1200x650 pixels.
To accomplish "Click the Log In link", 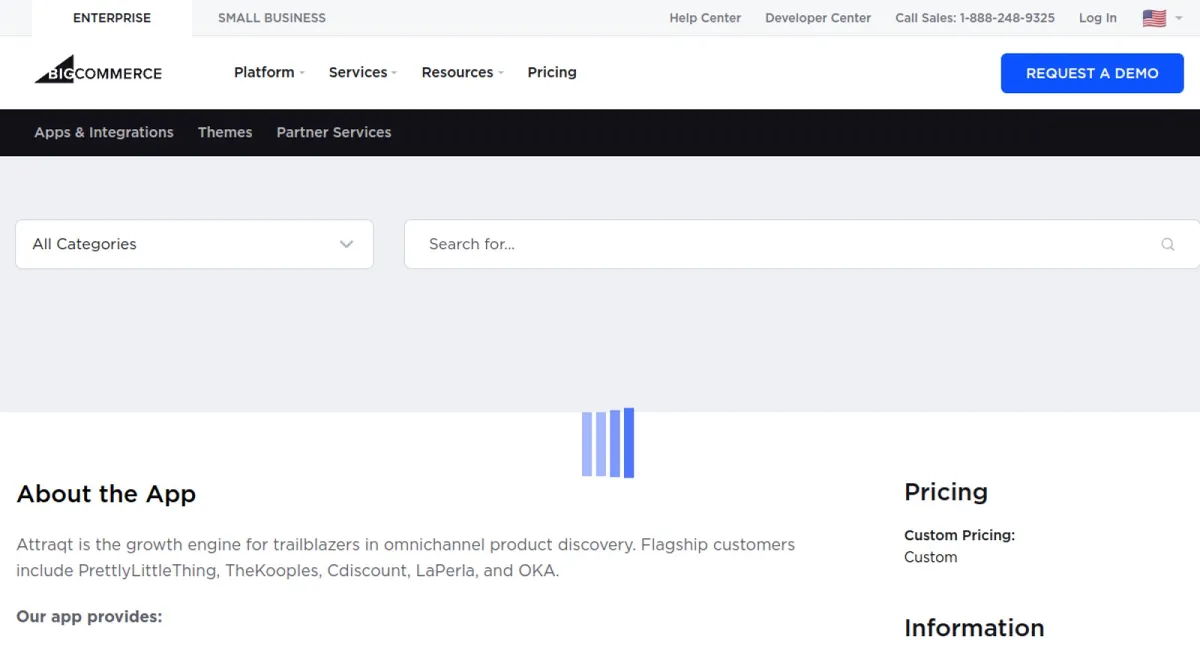I will (1097, 17).
